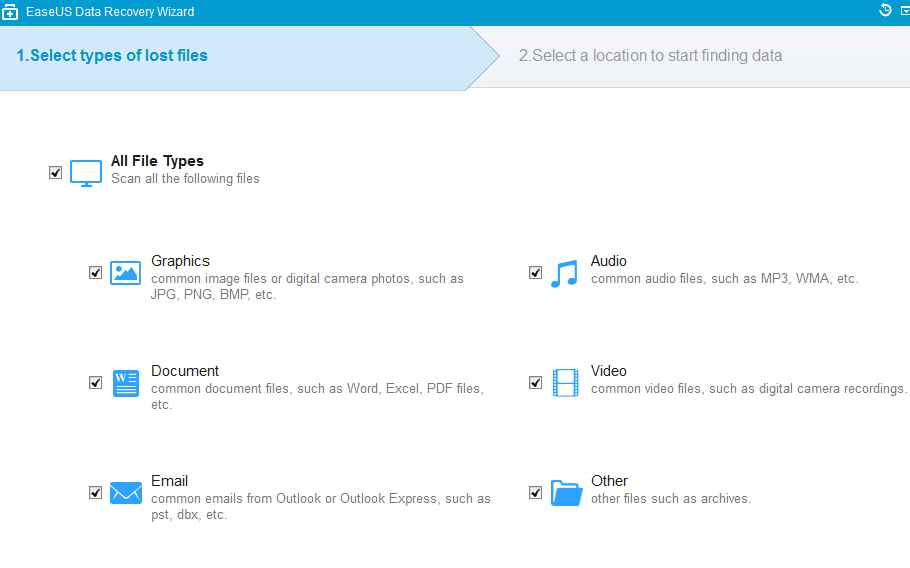Image resolution: width=910 pixels, height=568 pixels.
Task: Deselect the Email checkbox
Action: 96,492
